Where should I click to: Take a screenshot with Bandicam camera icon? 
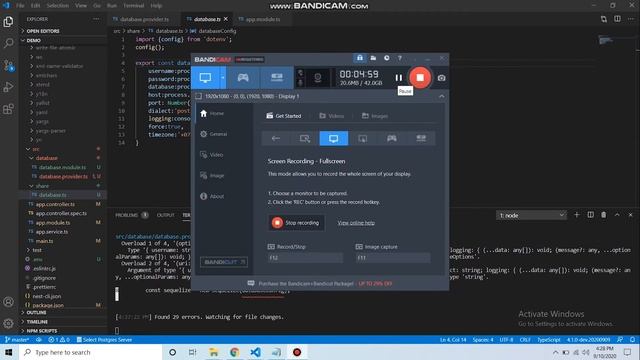point(441,78)
